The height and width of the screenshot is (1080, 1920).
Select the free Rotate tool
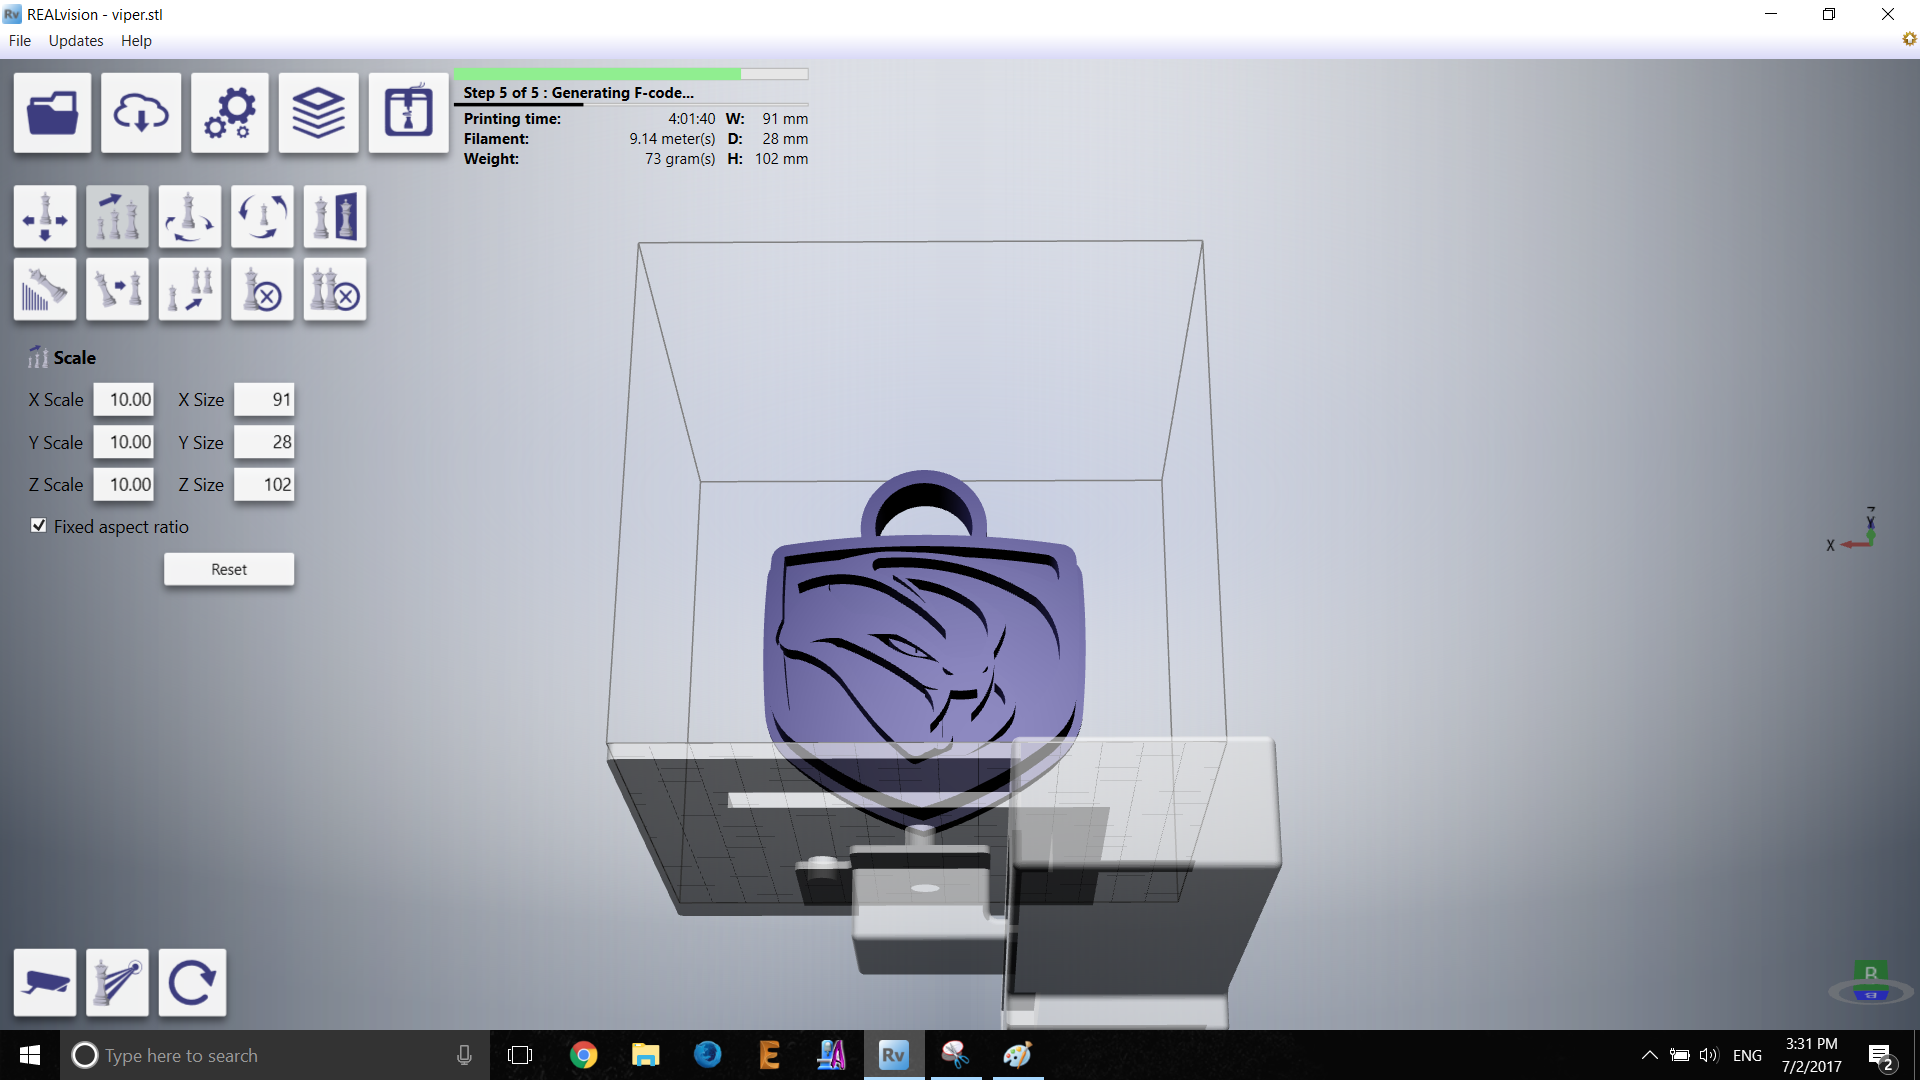(x=262, y=216)
